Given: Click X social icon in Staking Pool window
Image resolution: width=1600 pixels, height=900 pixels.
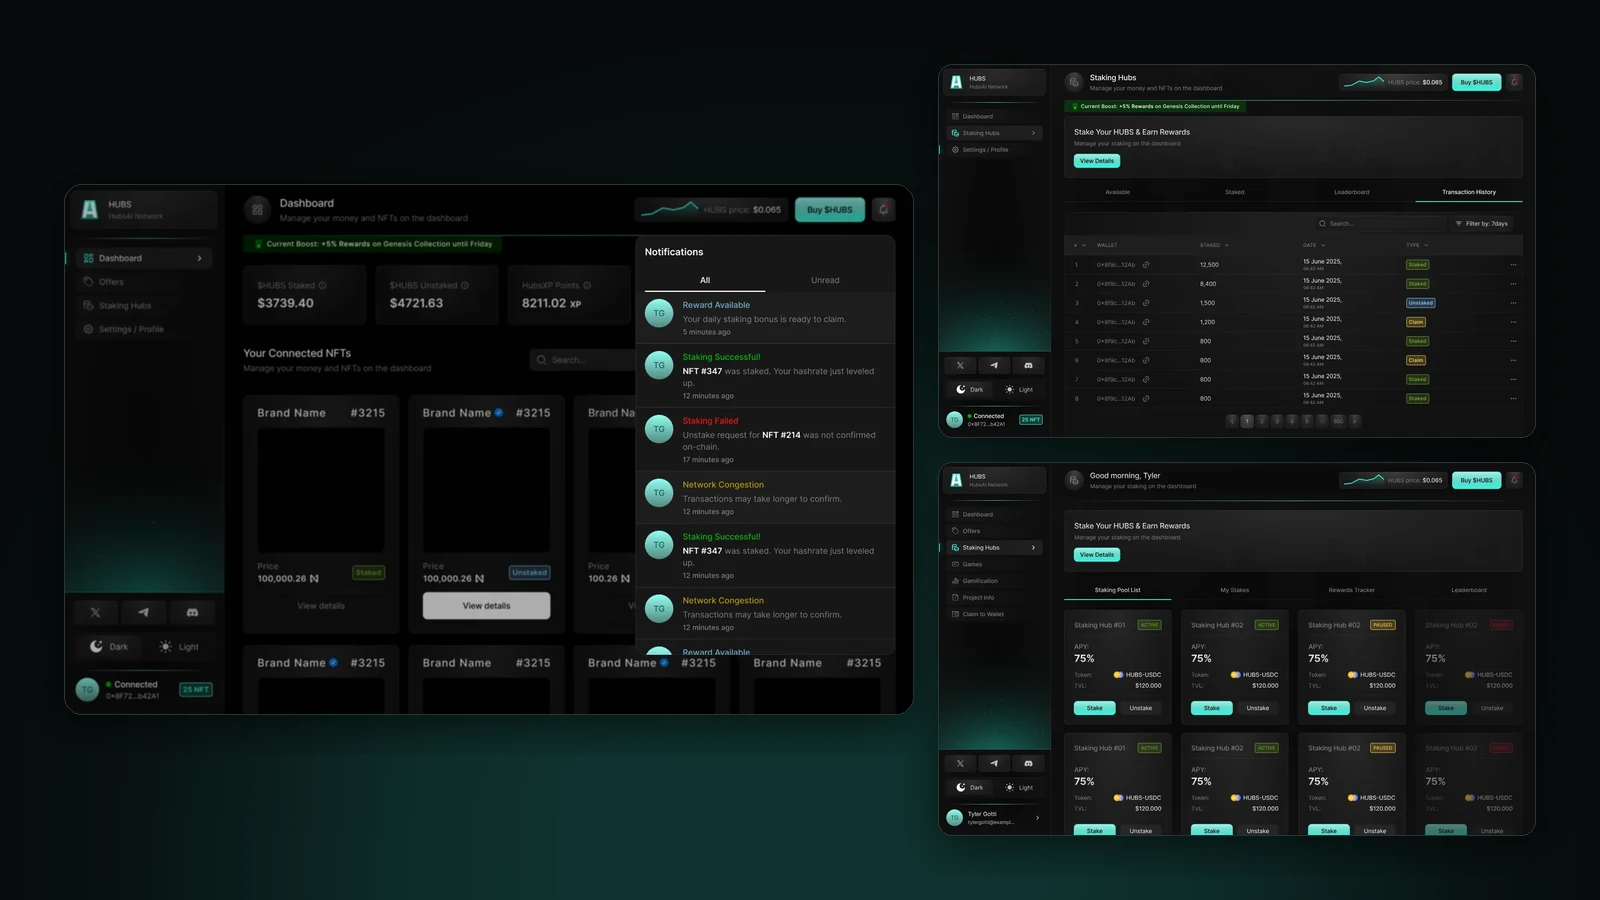Looking at the screenshot, I should pyautogui.click(x=960, y=763).
